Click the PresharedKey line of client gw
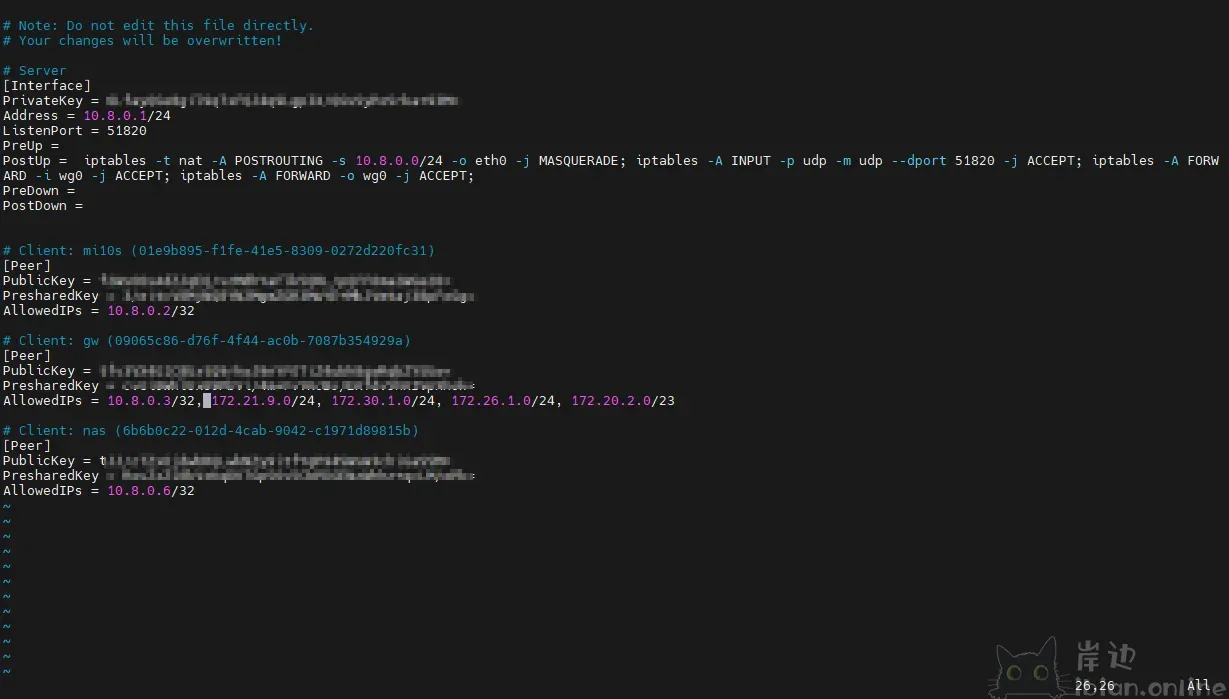 pos(239,385)
